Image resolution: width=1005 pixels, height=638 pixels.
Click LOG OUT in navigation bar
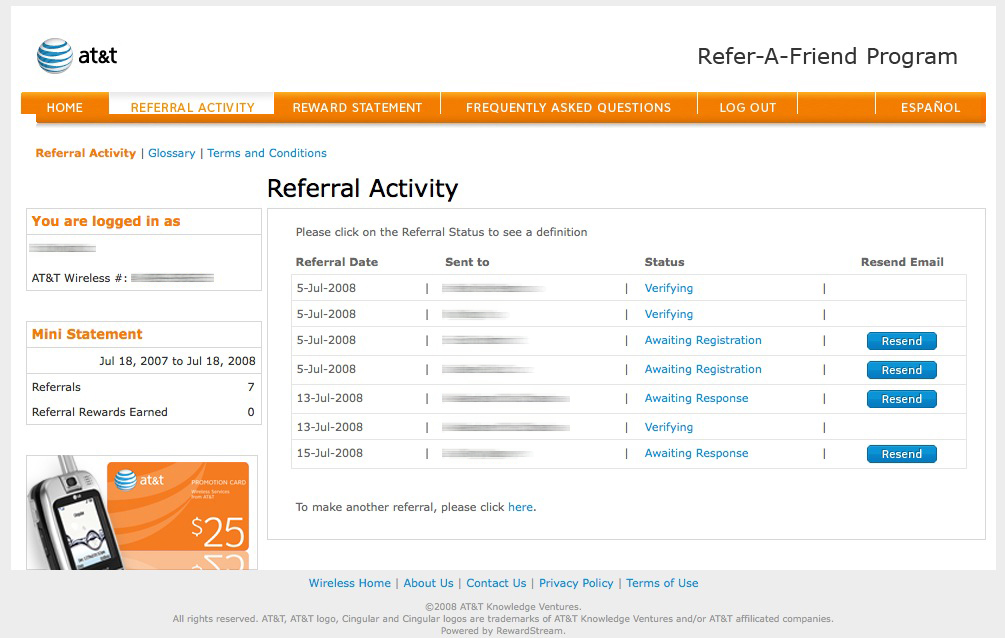[747, 108]
